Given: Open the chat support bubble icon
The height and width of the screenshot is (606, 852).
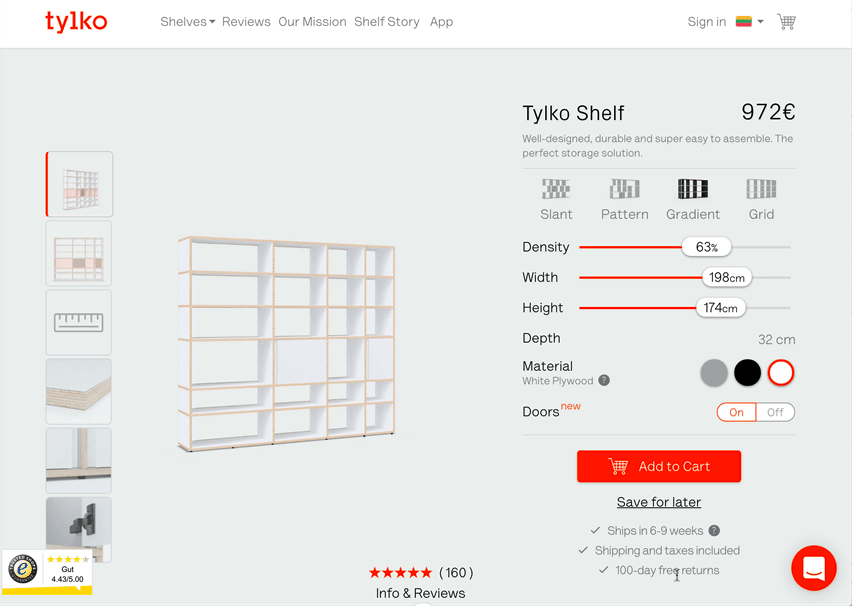Looking at the screenshot, I should [813, 568].
